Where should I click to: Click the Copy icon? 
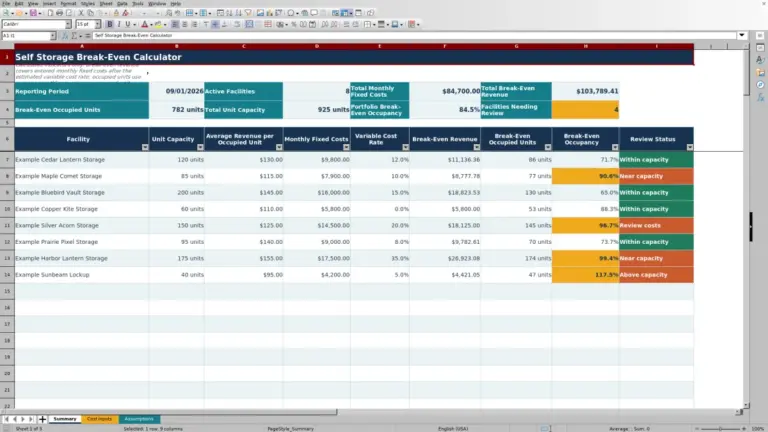(90, 13)
